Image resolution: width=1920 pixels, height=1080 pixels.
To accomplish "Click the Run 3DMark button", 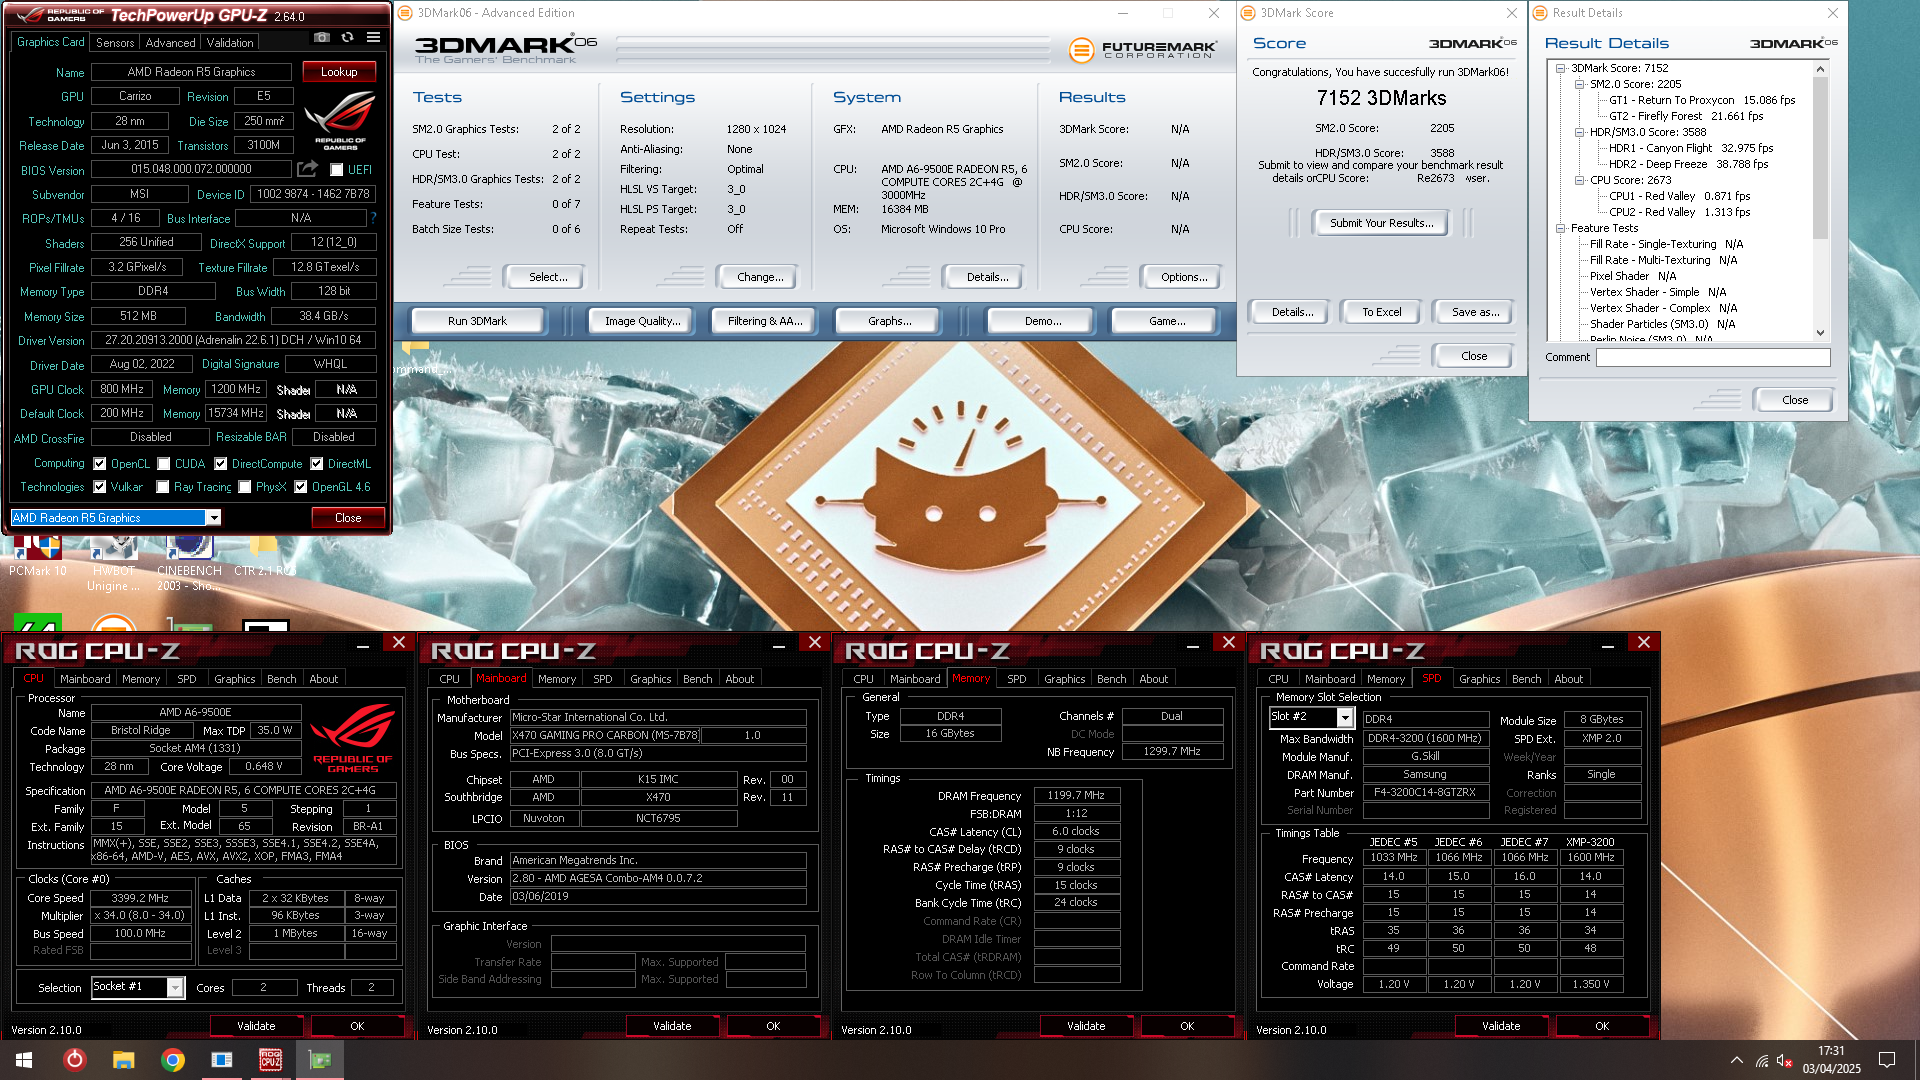I will tap(477, 321).
